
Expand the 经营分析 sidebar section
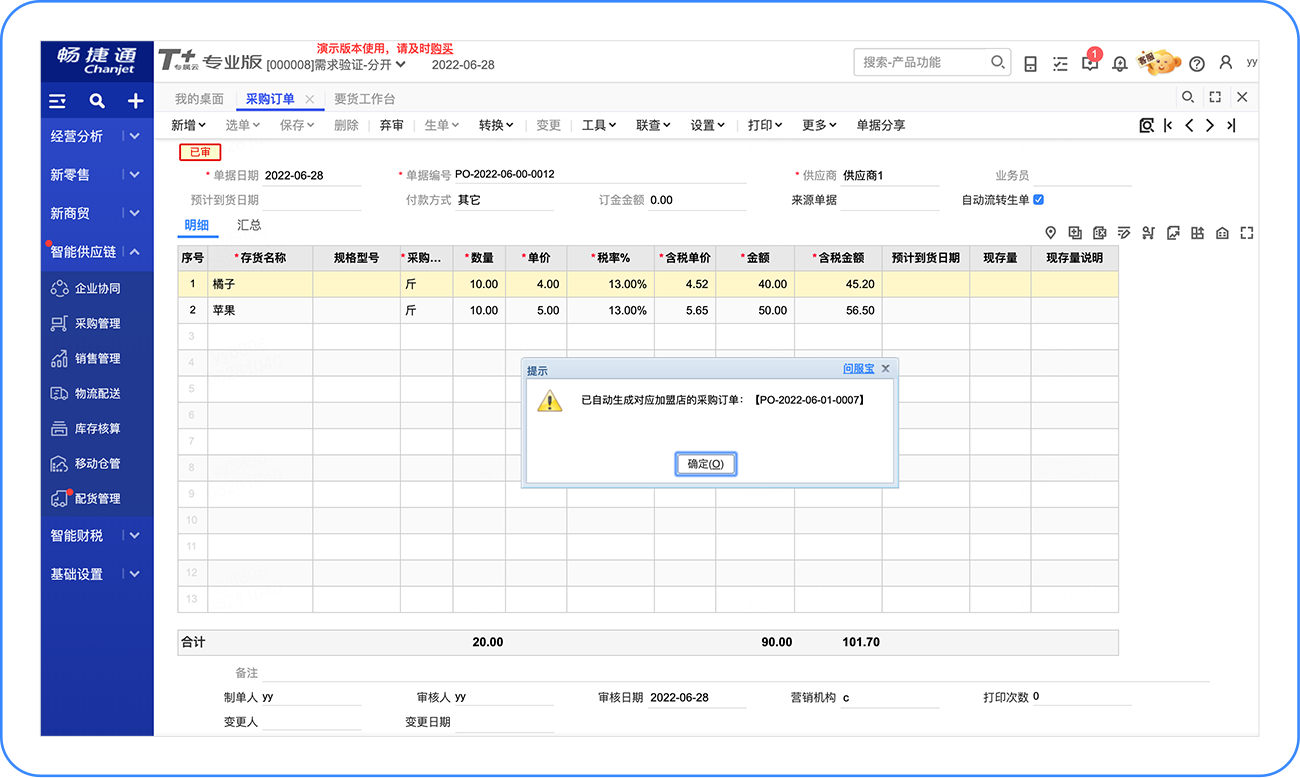pyautogui.click(x=134, y=136)
